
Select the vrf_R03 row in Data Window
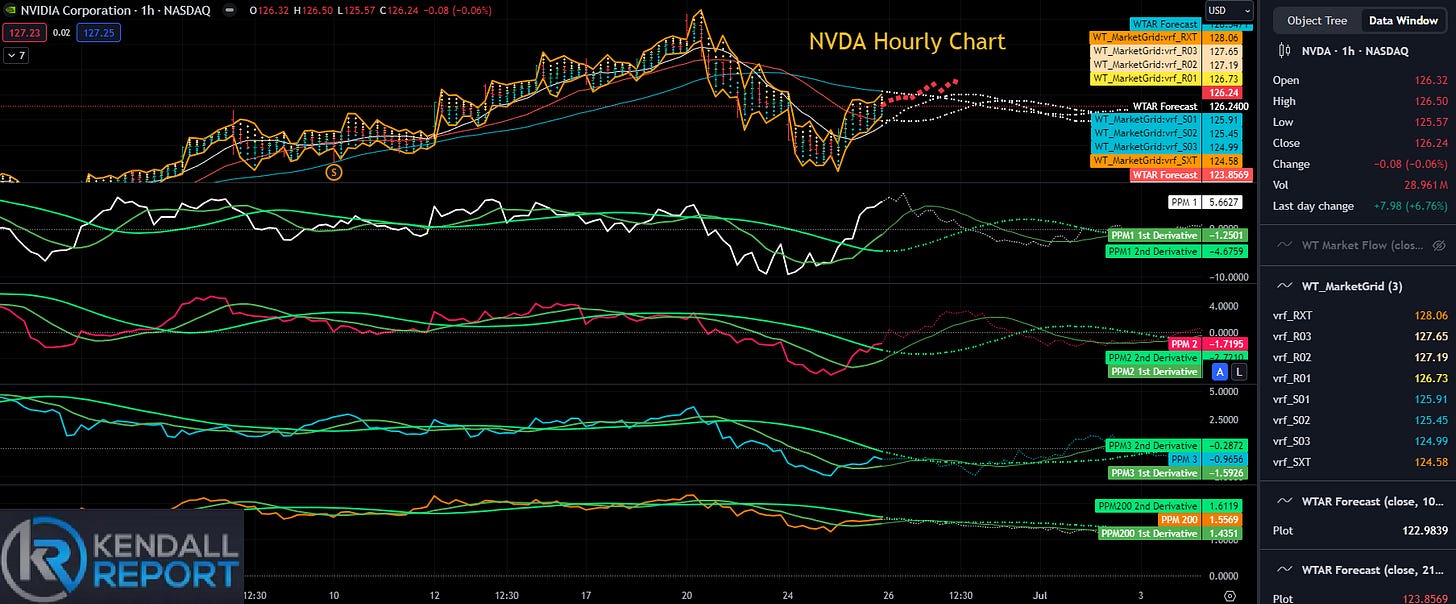point(1362,336)
